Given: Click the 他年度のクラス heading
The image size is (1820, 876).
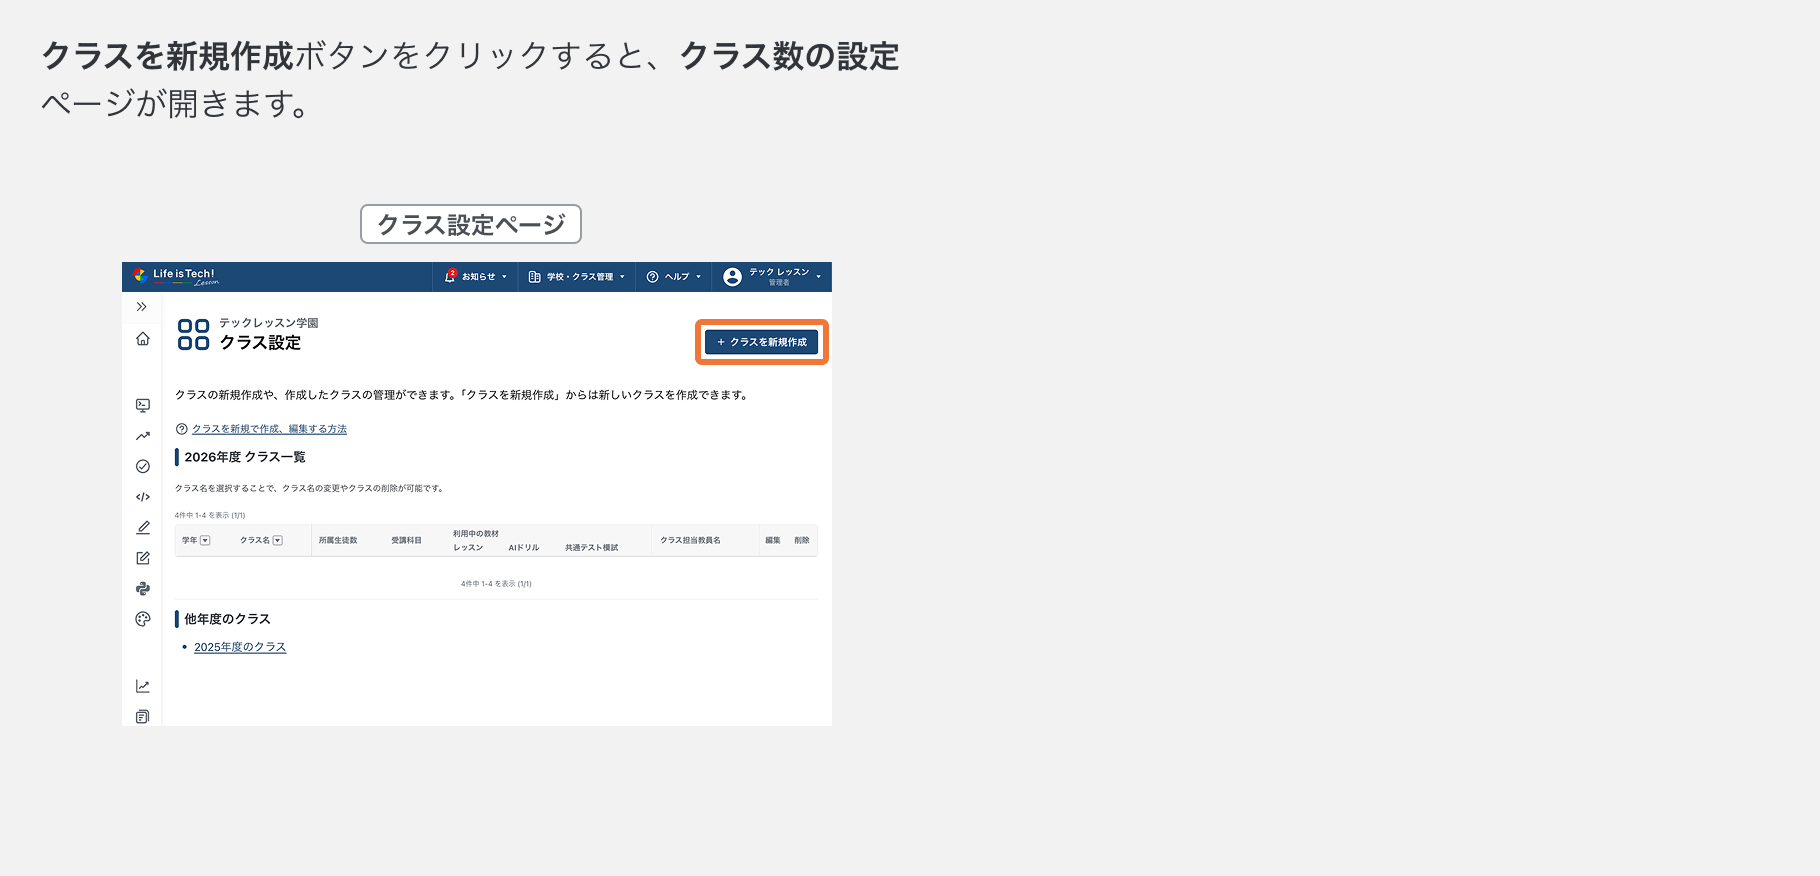Looking at the screenshot, I should pyautogui.click(x=227, y=619).
